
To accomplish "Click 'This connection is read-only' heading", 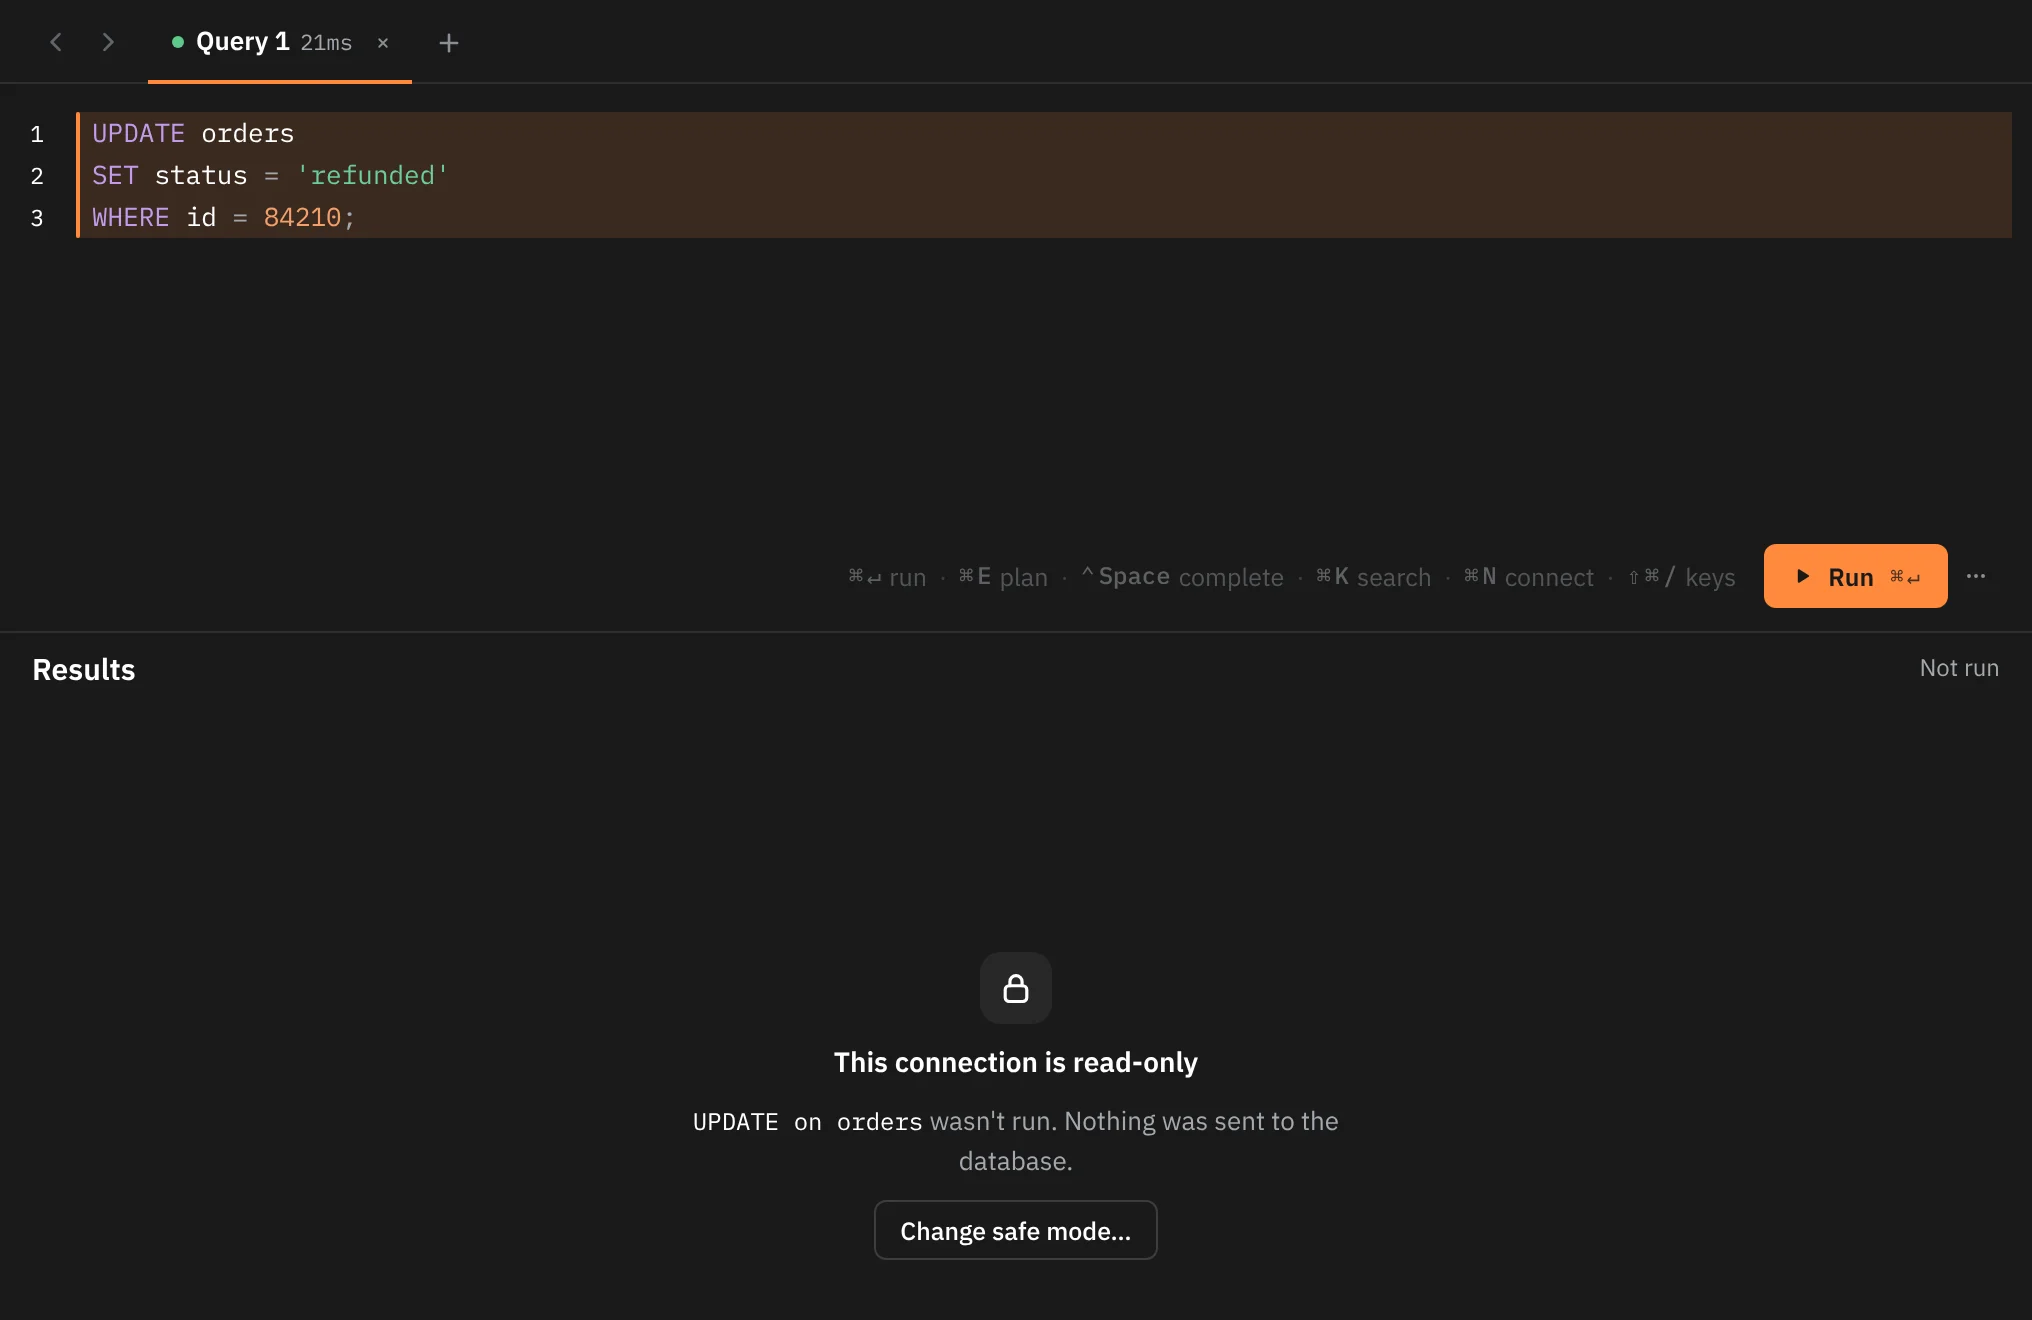I will click(1015, 1062).
